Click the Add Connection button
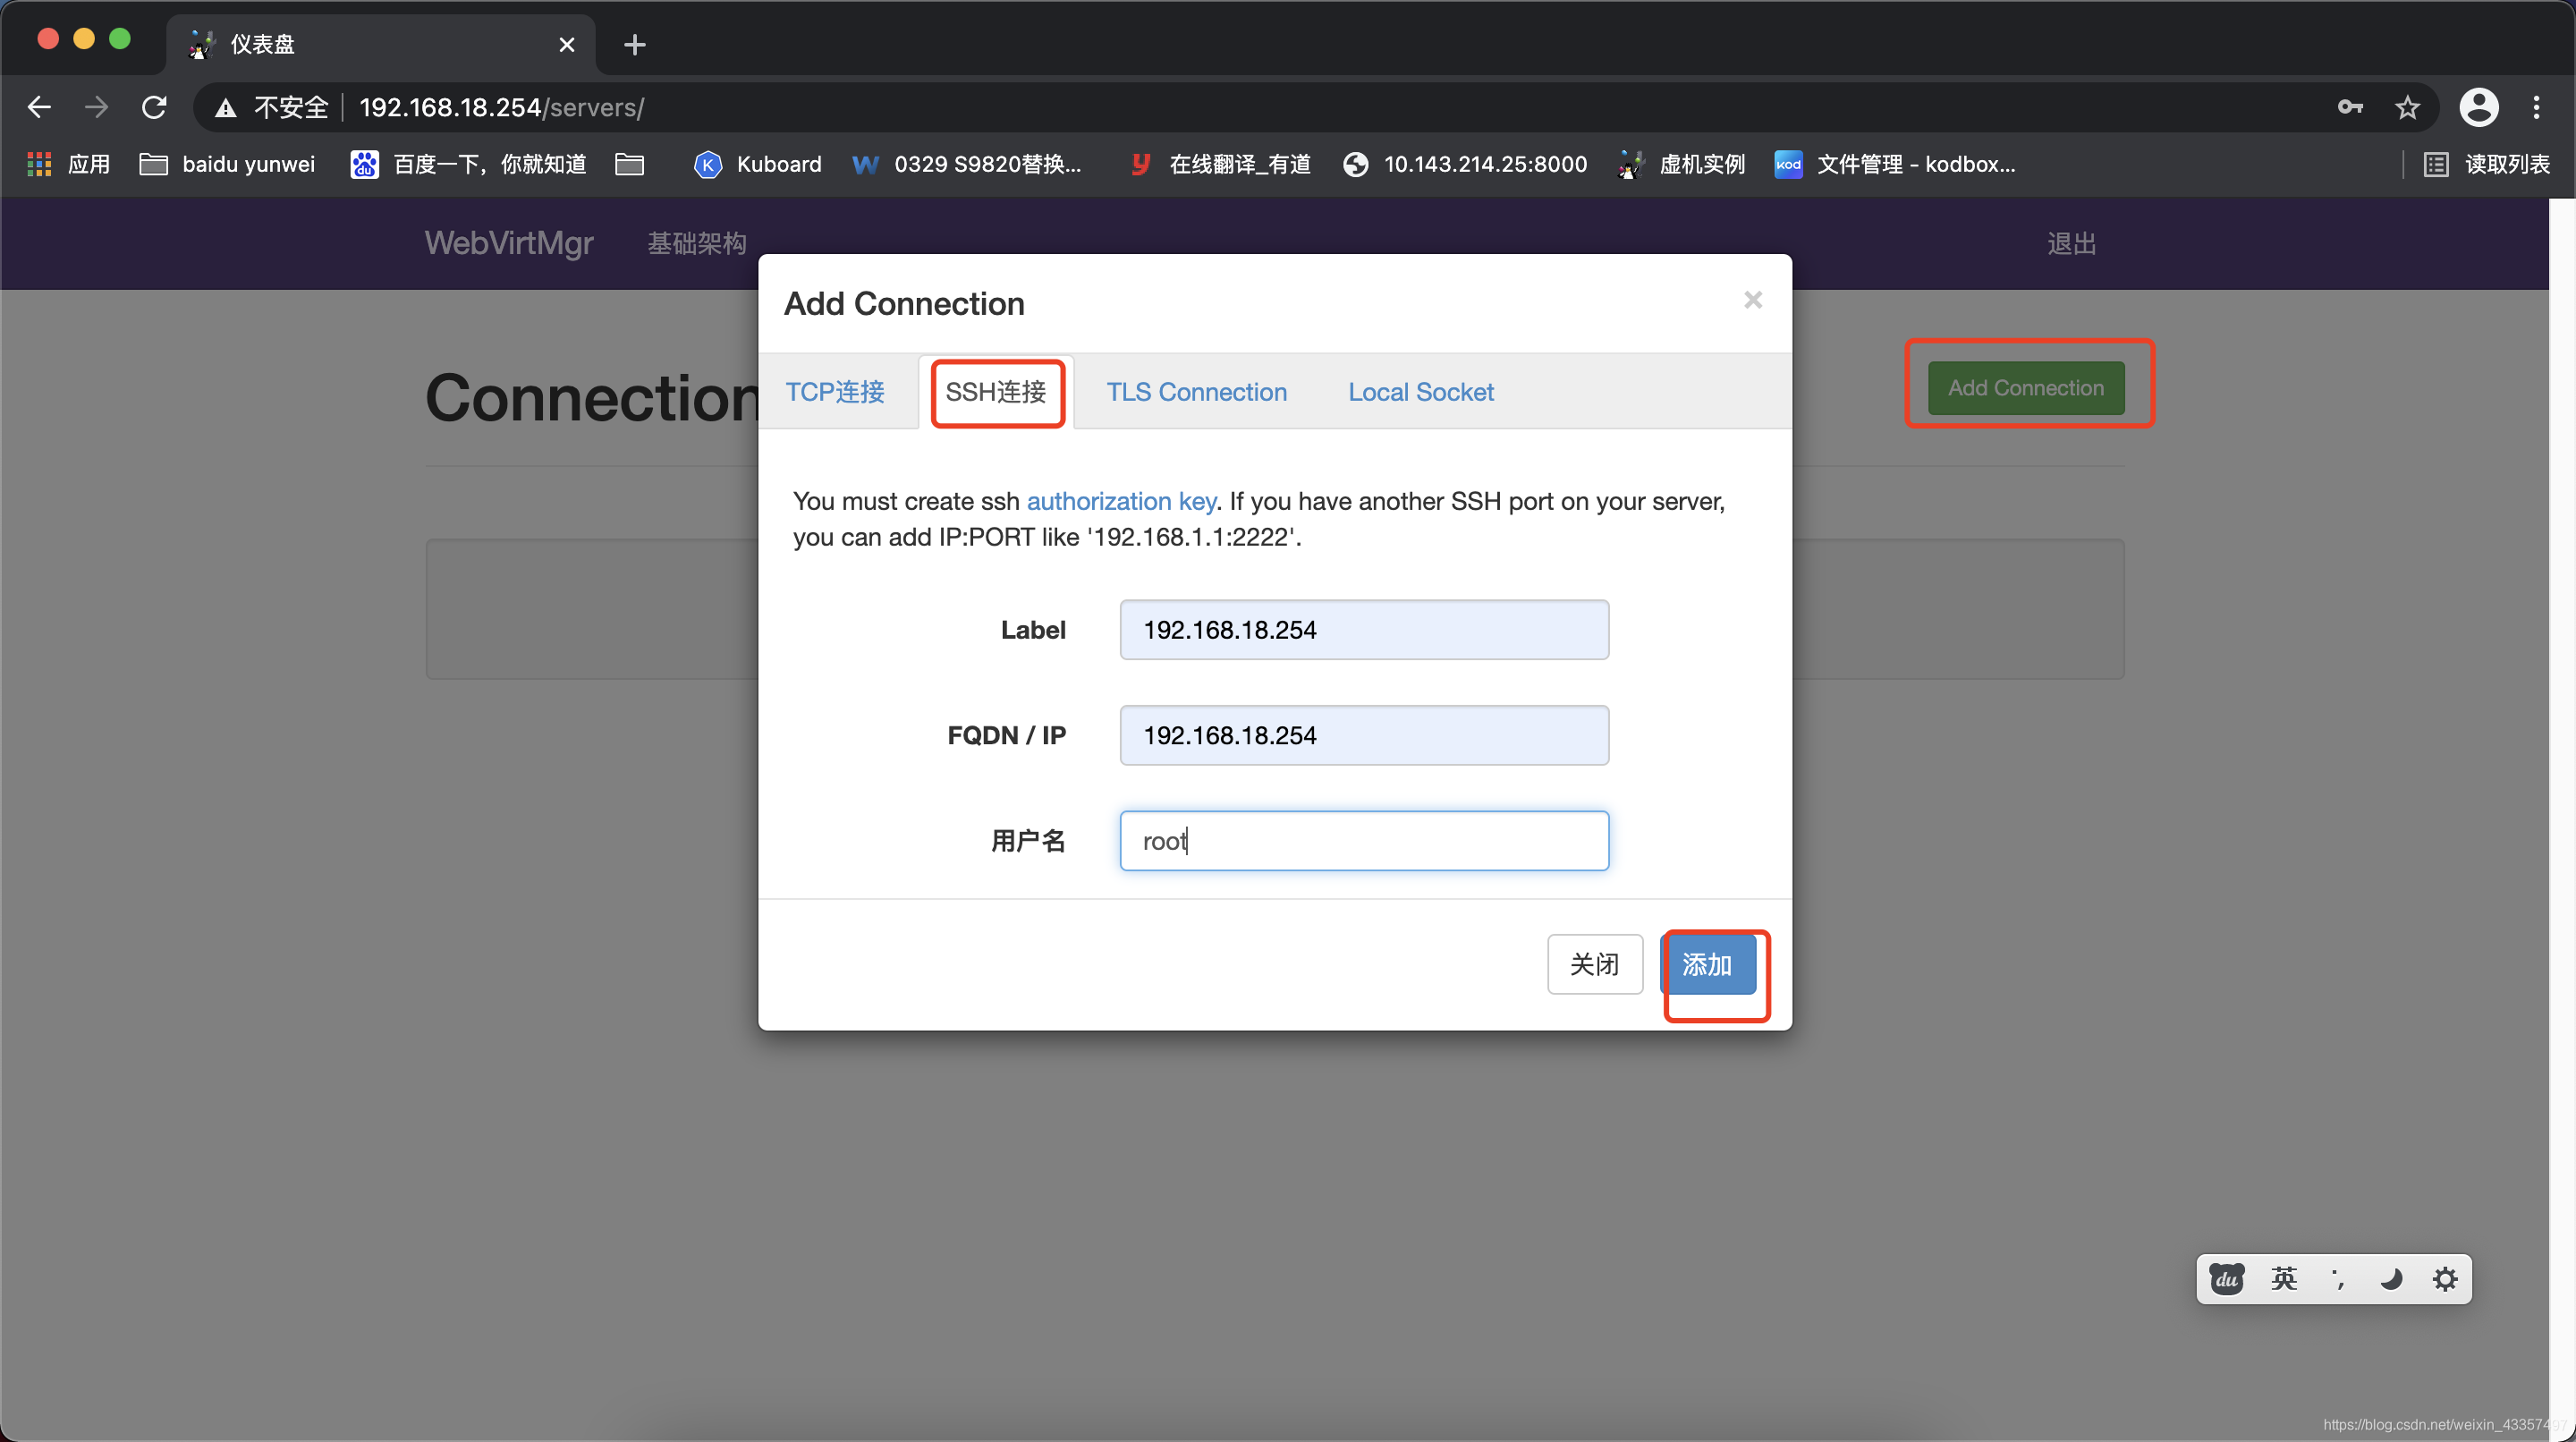This screenshot has height=1442, width=2576. pos(2026,386)
